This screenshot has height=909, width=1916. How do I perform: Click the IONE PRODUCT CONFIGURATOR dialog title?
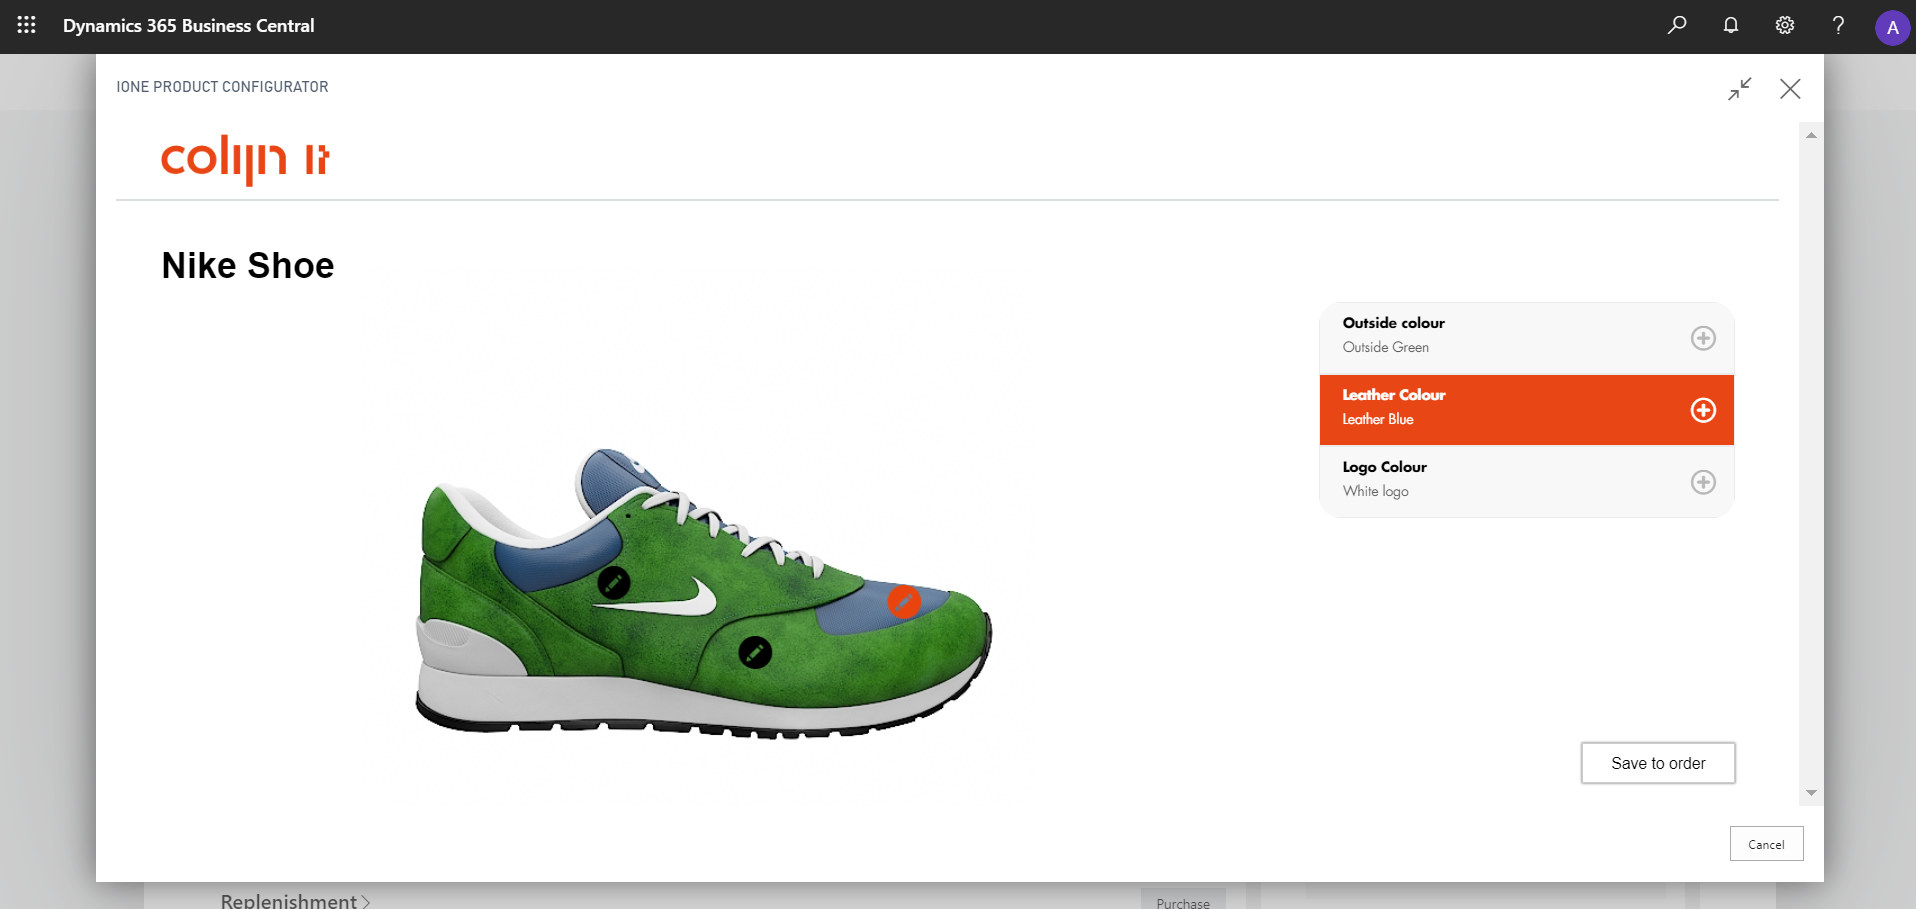(x=222, y=87)
